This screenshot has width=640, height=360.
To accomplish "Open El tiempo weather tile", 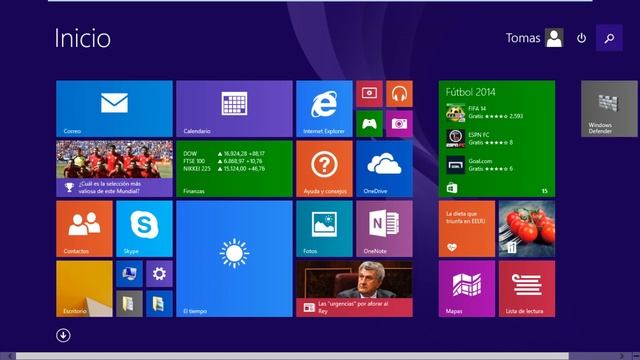I will pos(234,259).
